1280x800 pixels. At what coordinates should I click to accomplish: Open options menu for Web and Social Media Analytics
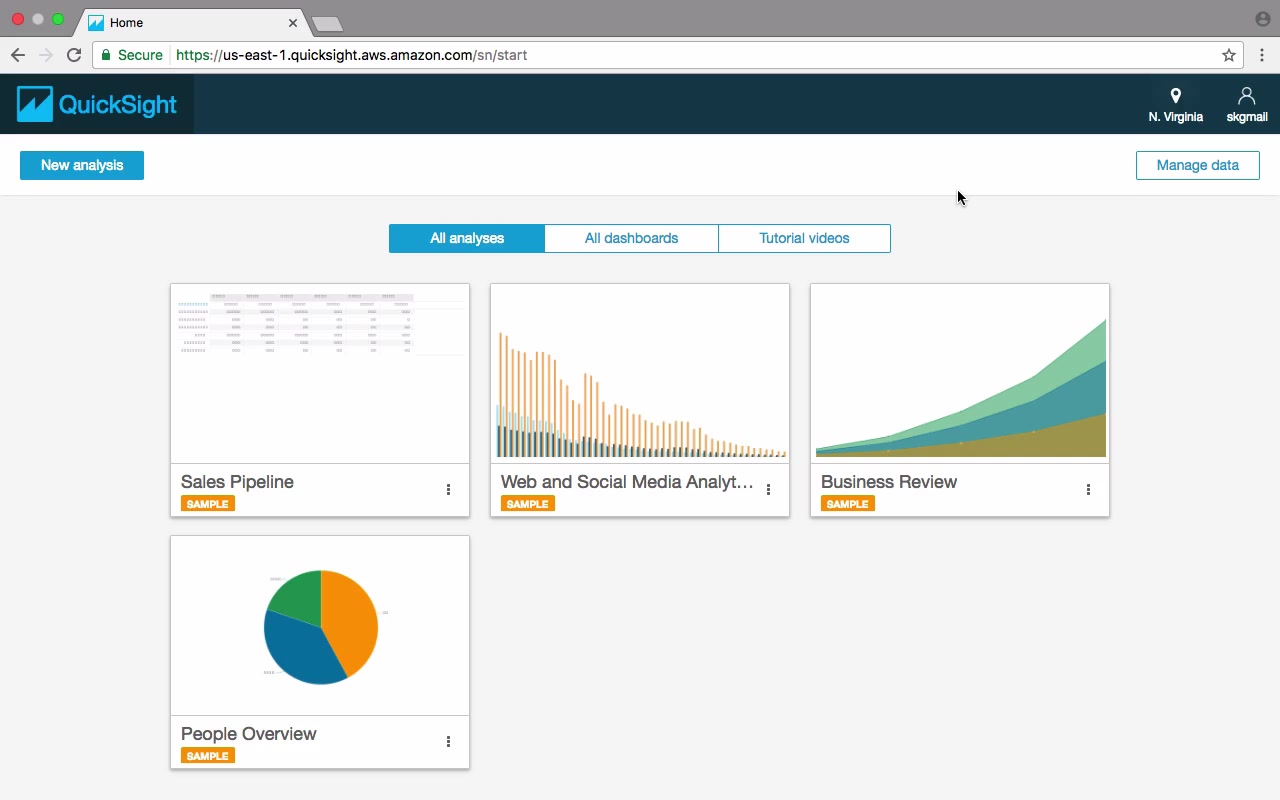pos(768,490)
